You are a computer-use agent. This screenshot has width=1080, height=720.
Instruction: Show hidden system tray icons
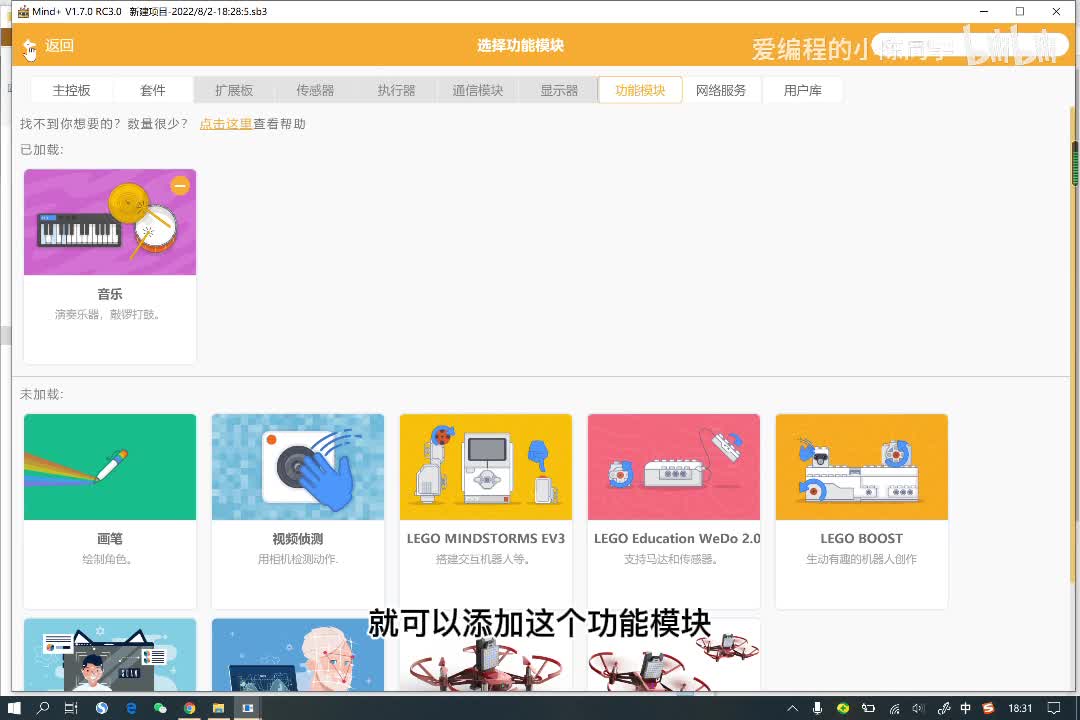793,708
